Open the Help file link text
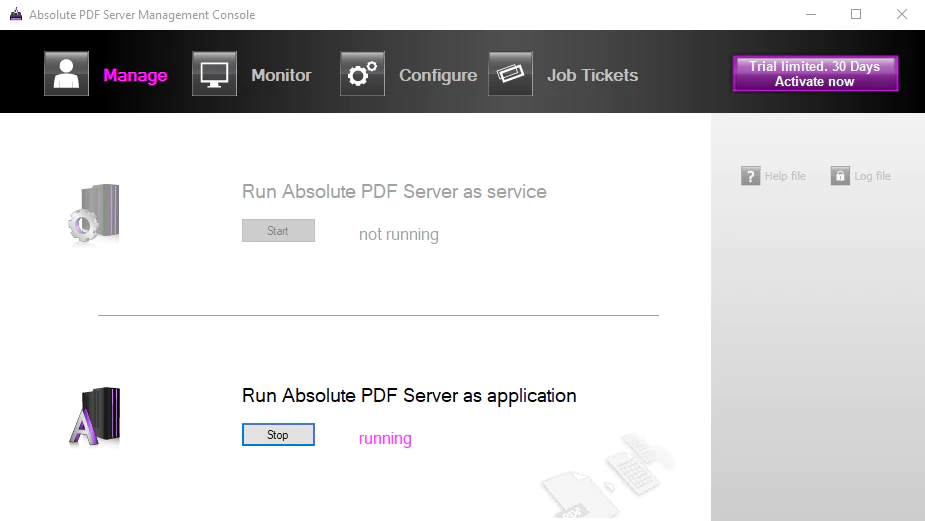 (785, 176)
